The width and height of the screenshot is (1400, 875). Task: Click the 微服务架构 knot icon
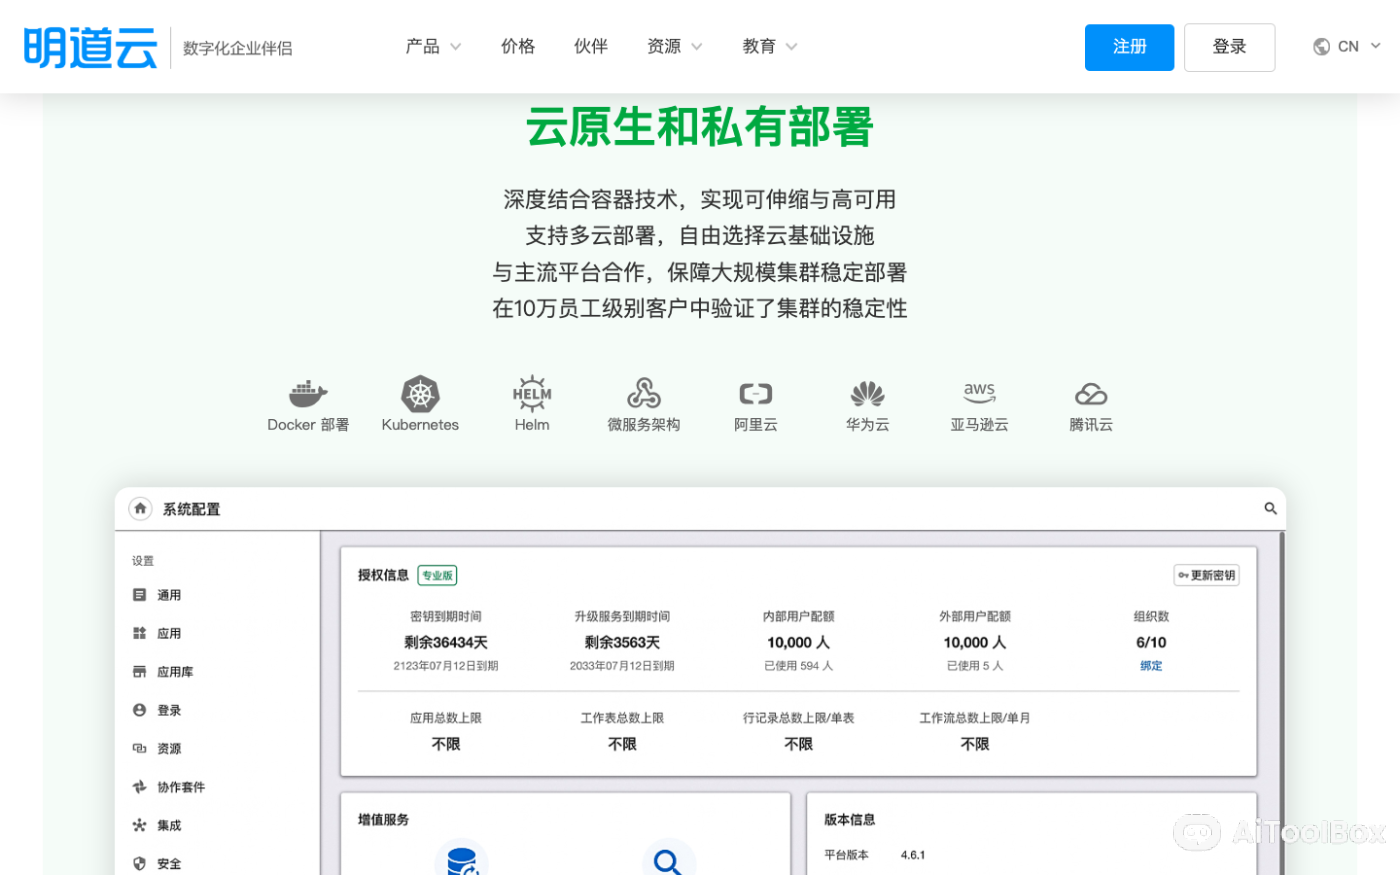tap(643, 394)
